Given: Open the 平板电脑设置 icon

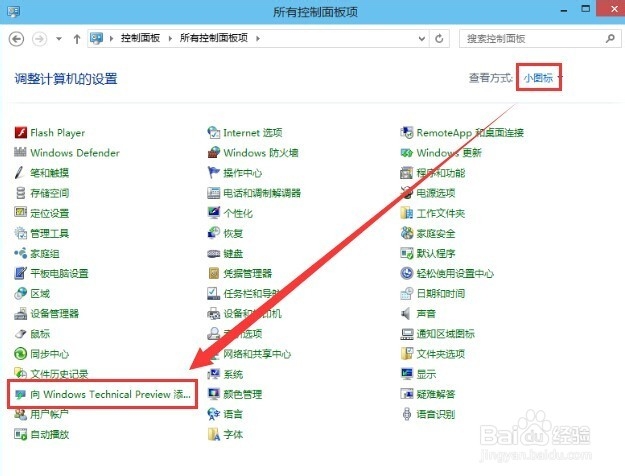Looking at the screenshot, I should tap(20, 273).
